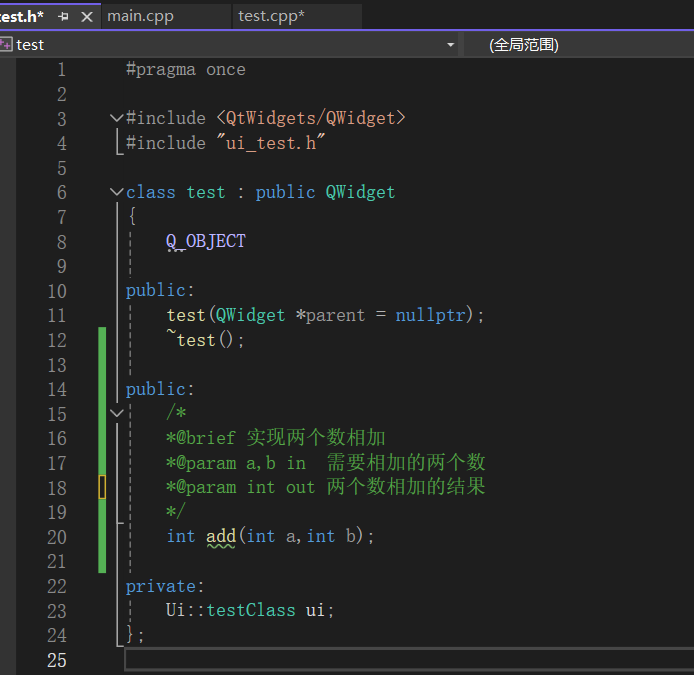Click the public: specifier on line 14
694x675 pixels.
pyautogui.click(x=160, y=389)
